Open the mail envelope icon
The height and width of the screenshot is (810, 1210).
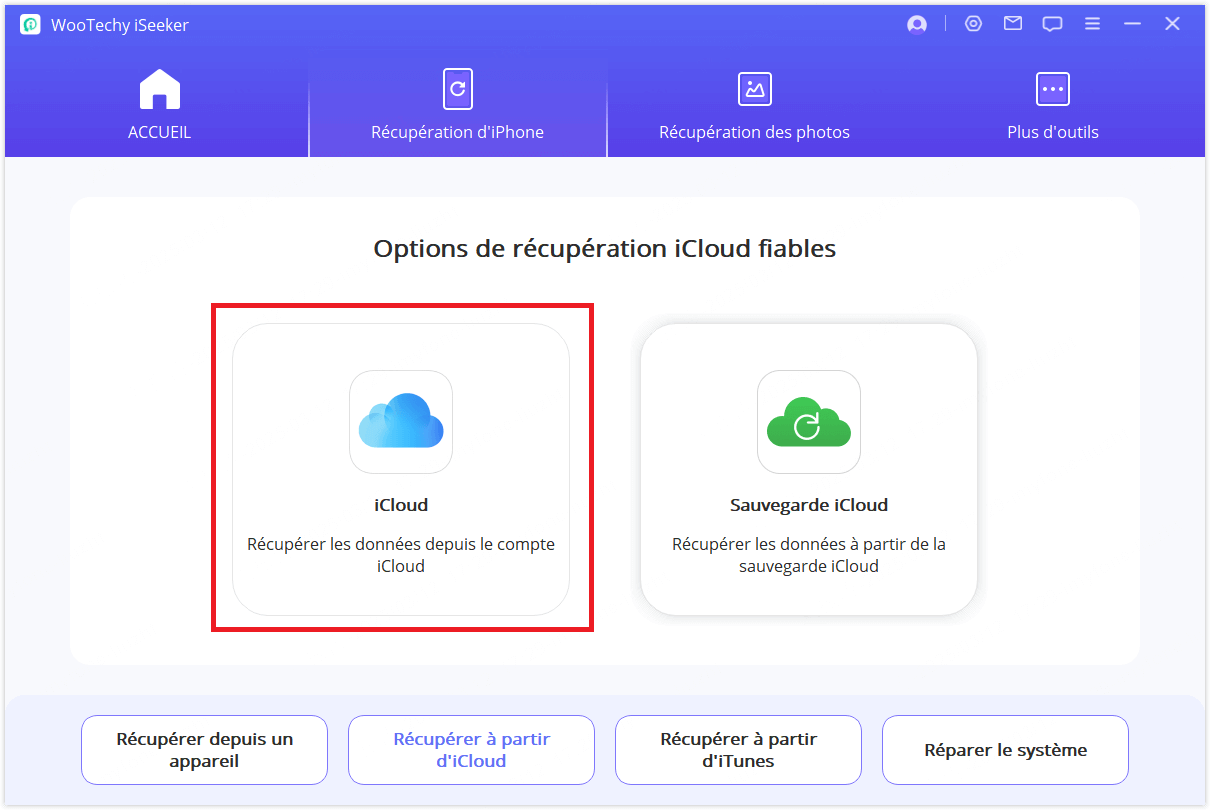tap(1013, 24)
